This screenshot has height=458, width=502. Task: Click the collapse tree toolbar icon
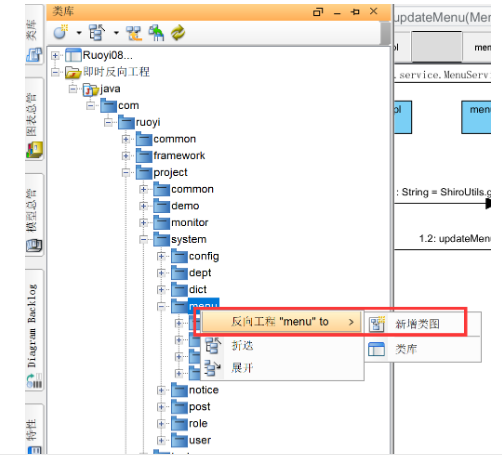click(97, 32)
